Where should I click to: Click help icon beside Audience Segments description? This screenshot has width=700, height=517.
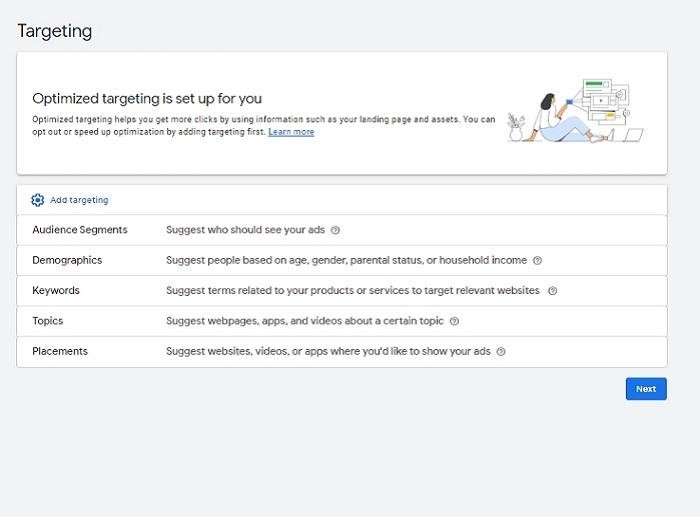pos(335,230)
